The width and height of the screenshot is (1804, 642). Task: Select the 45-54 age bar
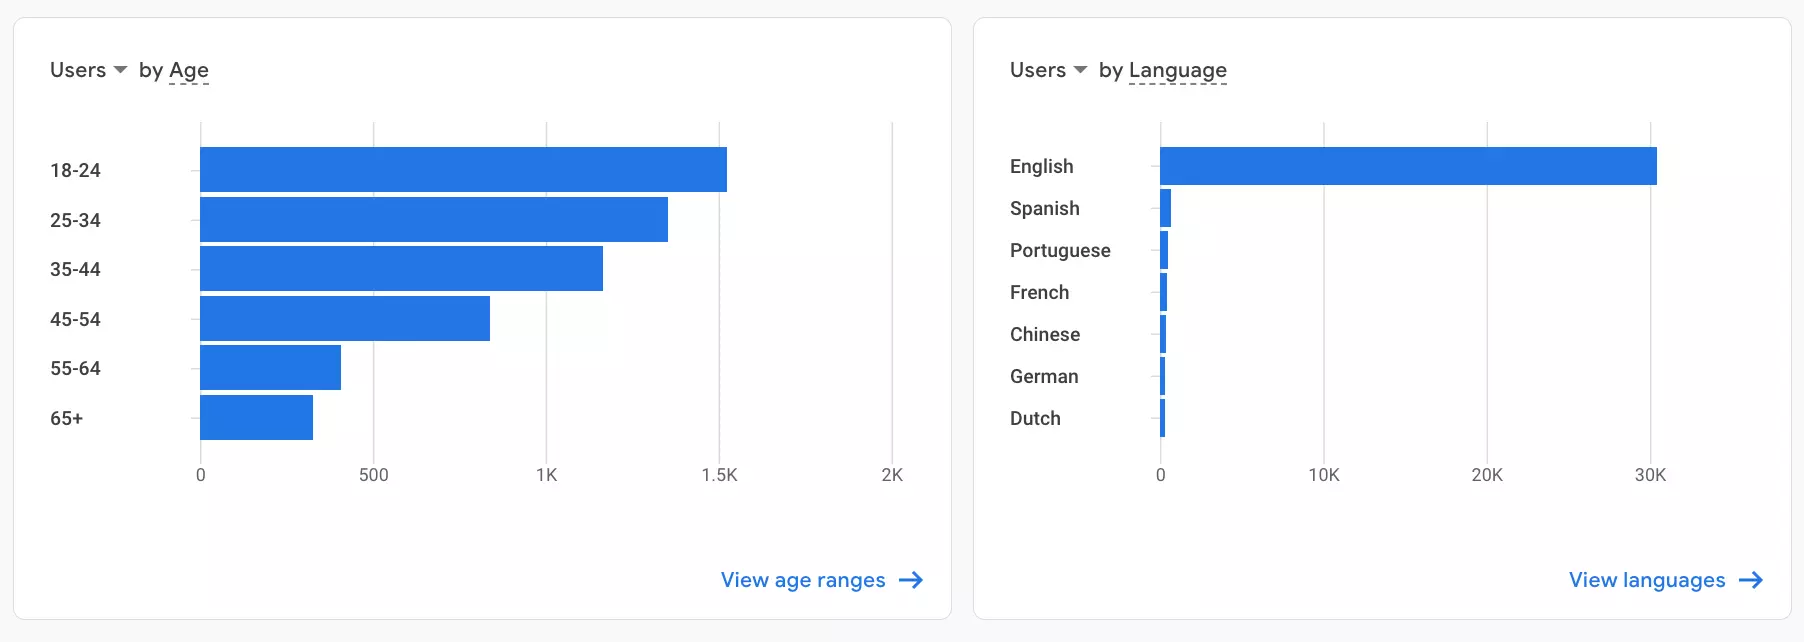pyautogui.click(x=345, y=318)
